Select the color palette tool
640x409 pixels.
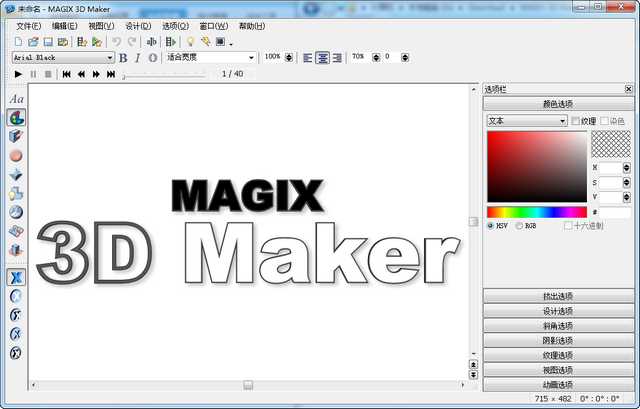(x=16, y=118)
